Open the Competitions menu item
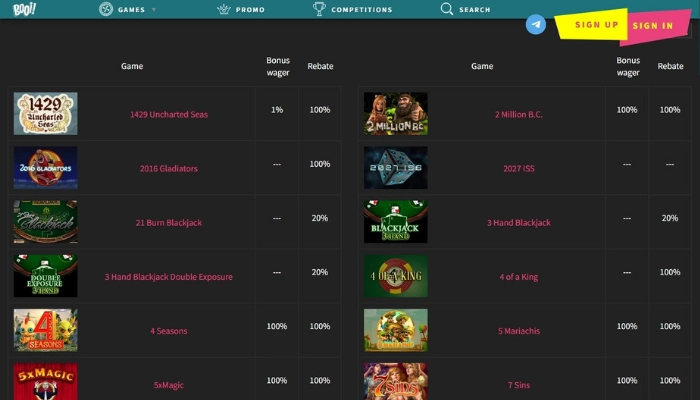The height and width of the screenshot is (400, 700). (361, 10)
